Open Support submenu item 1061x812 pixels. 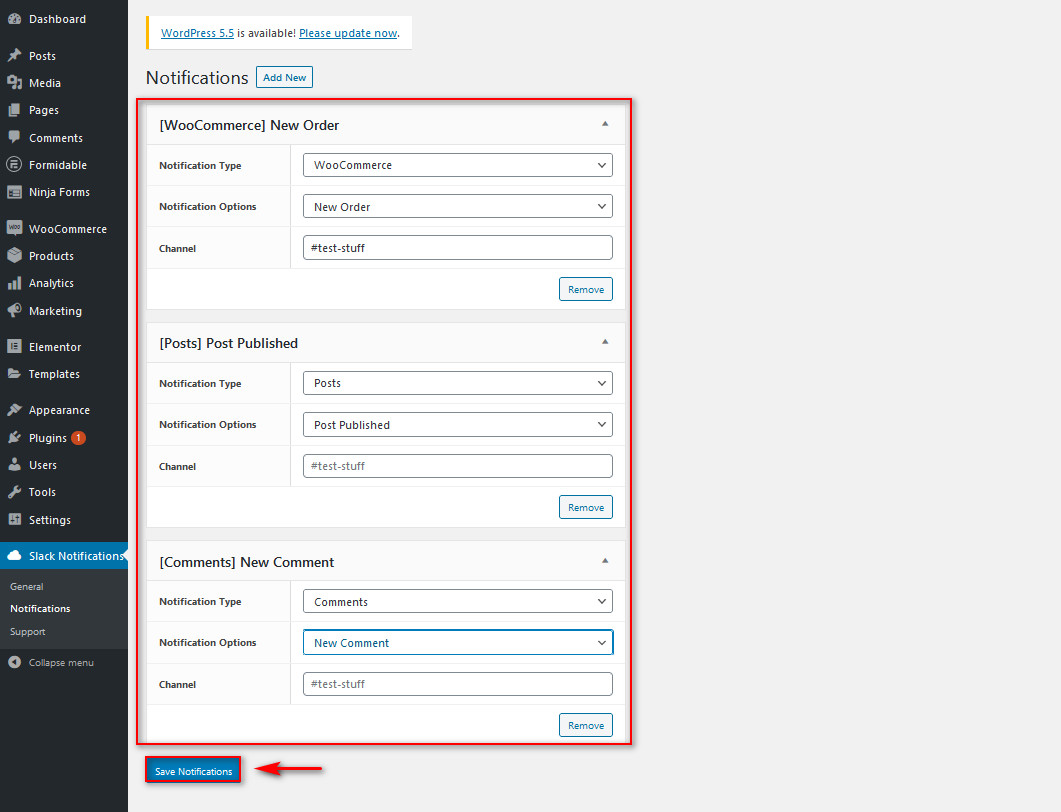coord(28,631)
